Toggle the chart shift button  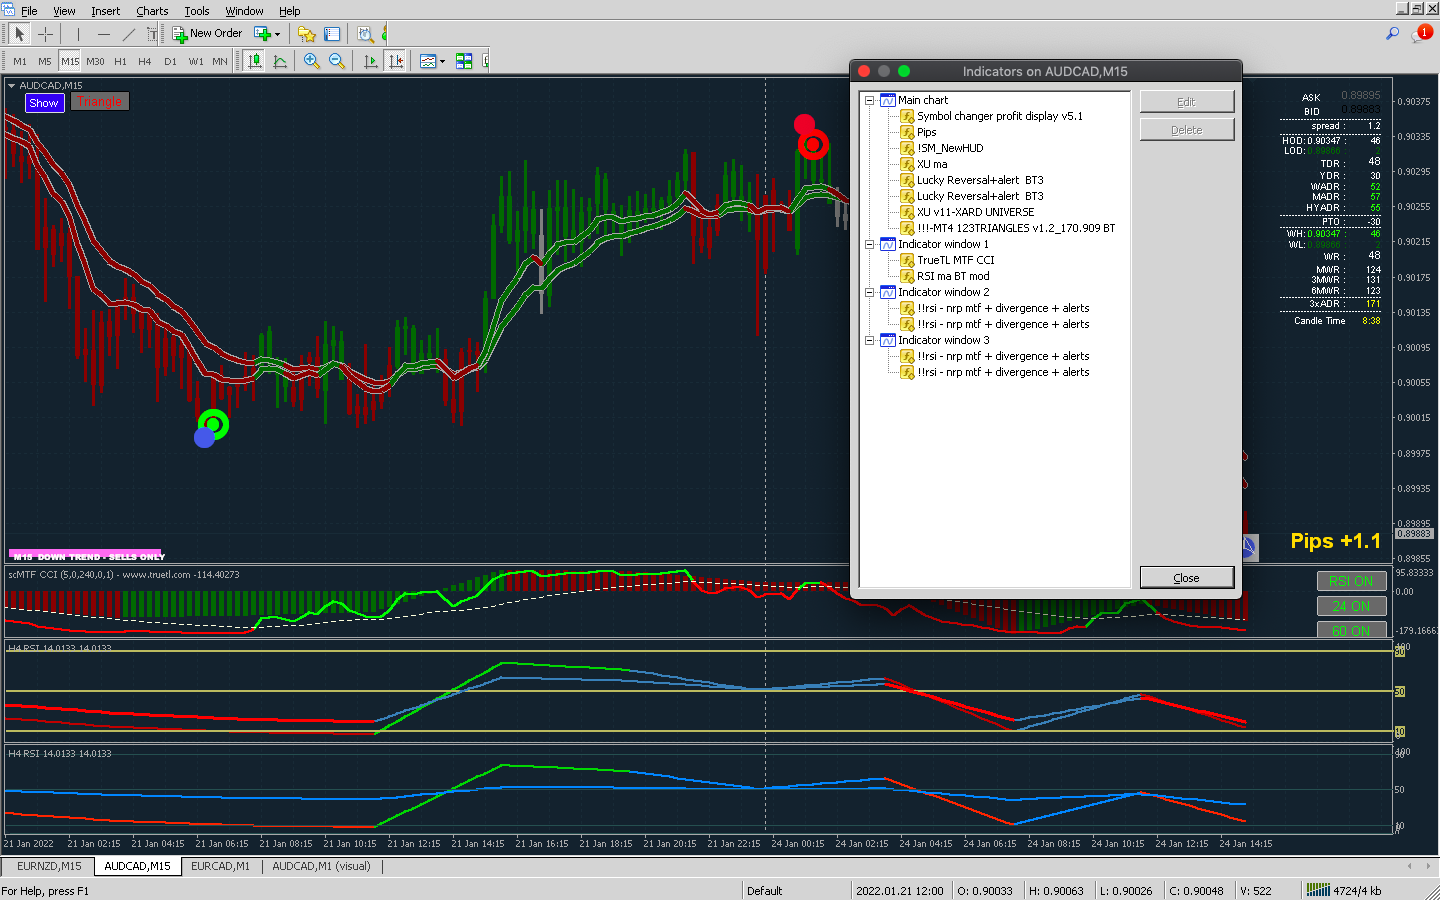tap(396, 61)
